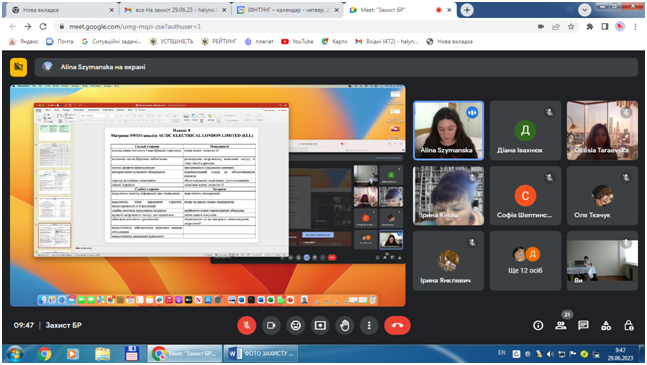Show the participants people panel

click(561, 325)
